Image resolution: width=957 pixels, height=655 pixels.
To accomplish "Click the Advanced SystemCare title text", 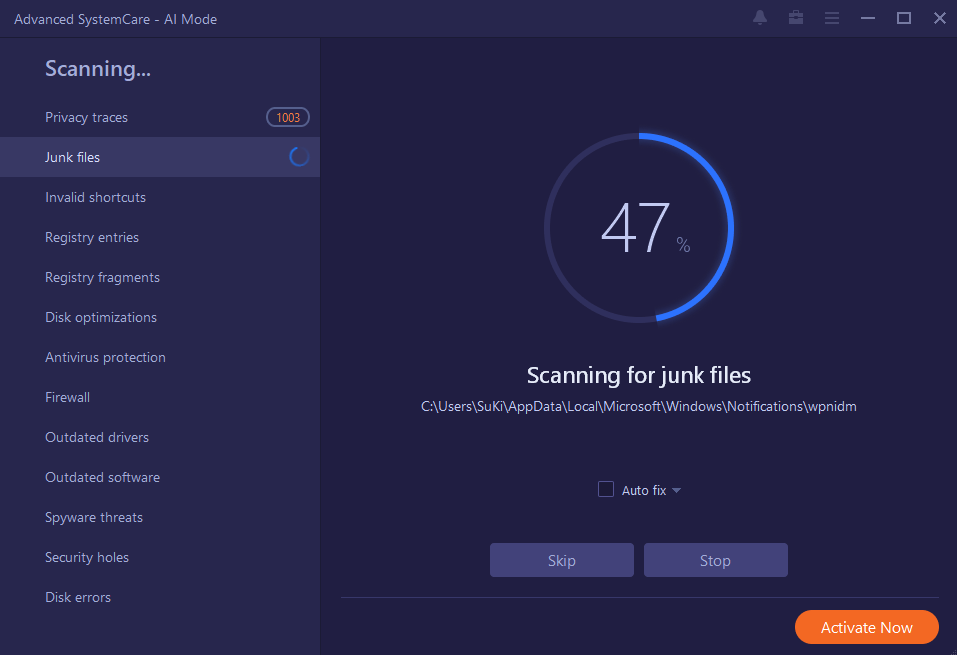I will 115,19.
